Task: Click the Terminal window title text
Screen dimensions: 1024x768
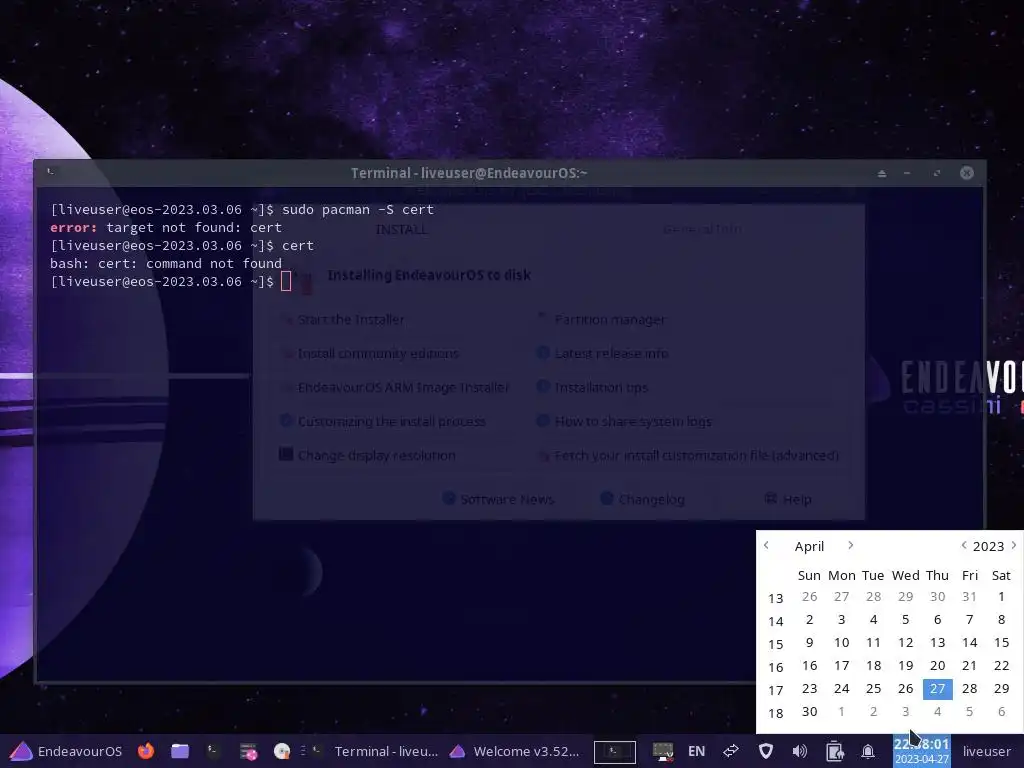Action: (x=469, y=173)
